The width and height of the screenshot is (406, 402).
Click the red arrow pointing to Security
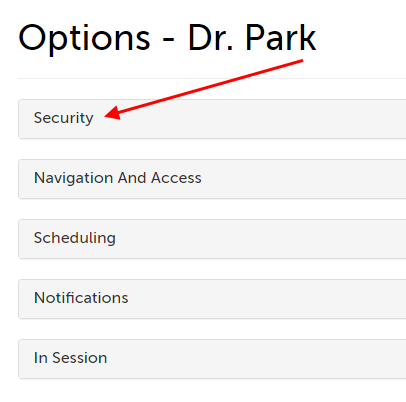tap(203, 89)
